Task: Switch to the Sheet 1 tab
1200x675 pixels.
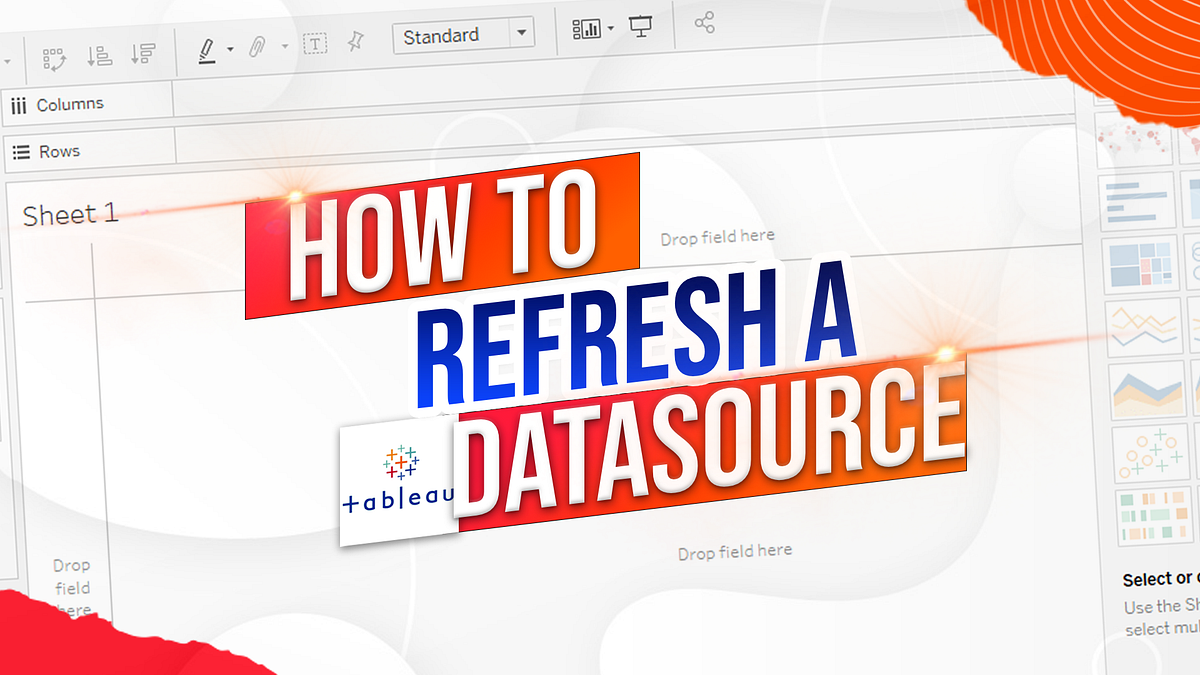Action: (x=70, y=213)
